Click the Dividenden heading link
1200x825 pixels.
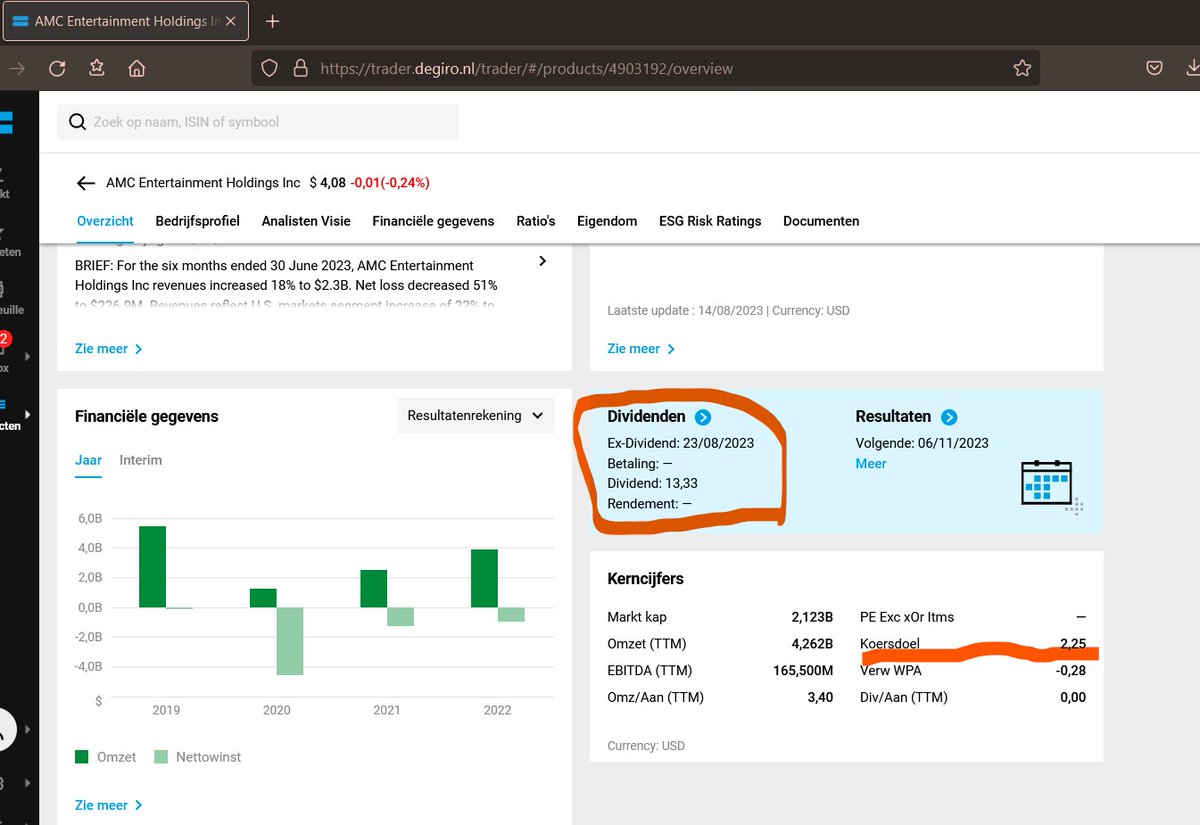pyautogui.click(x=646, y=417)
